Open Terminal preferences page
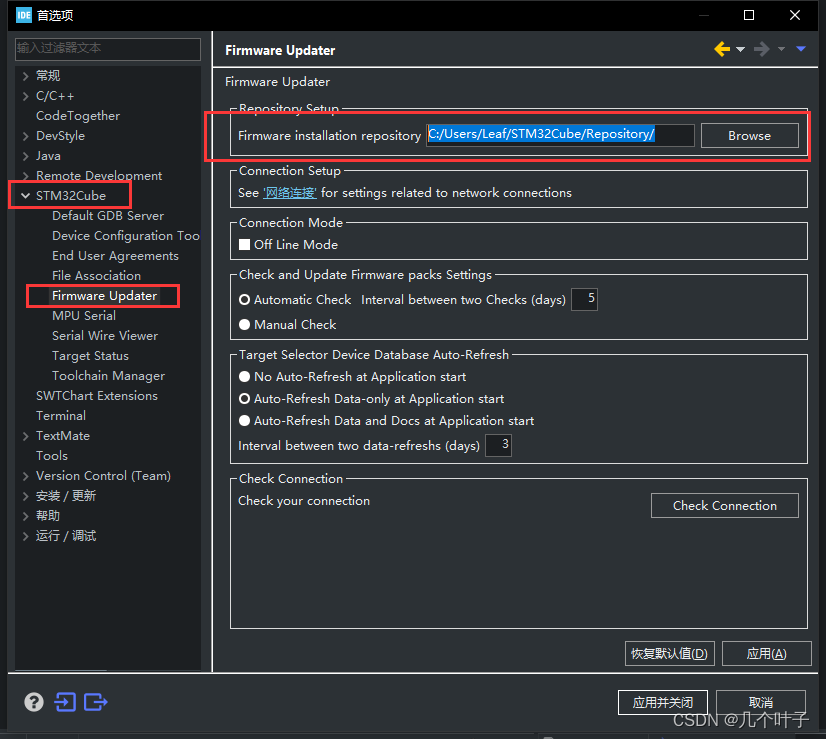 pyautogui.click(x=61, y=416)
